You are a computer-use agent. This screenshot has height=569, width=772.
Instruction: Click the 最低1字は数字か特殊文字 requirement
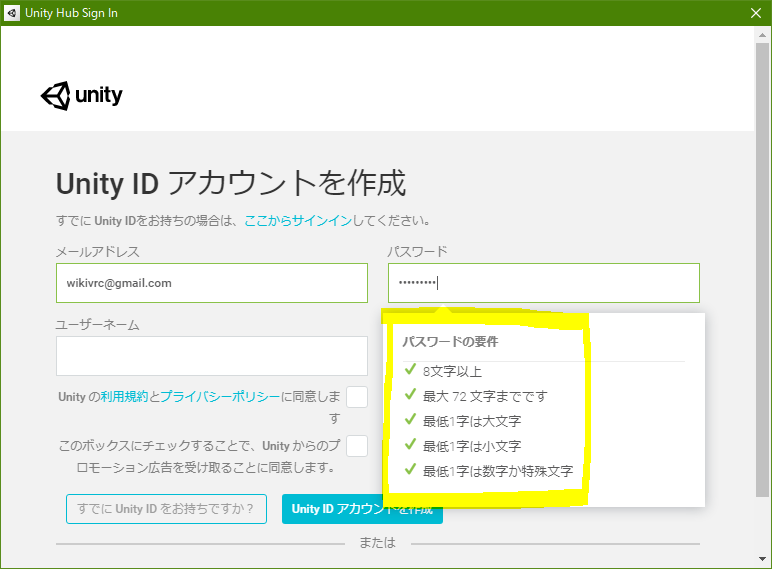(x=498, y=472)
